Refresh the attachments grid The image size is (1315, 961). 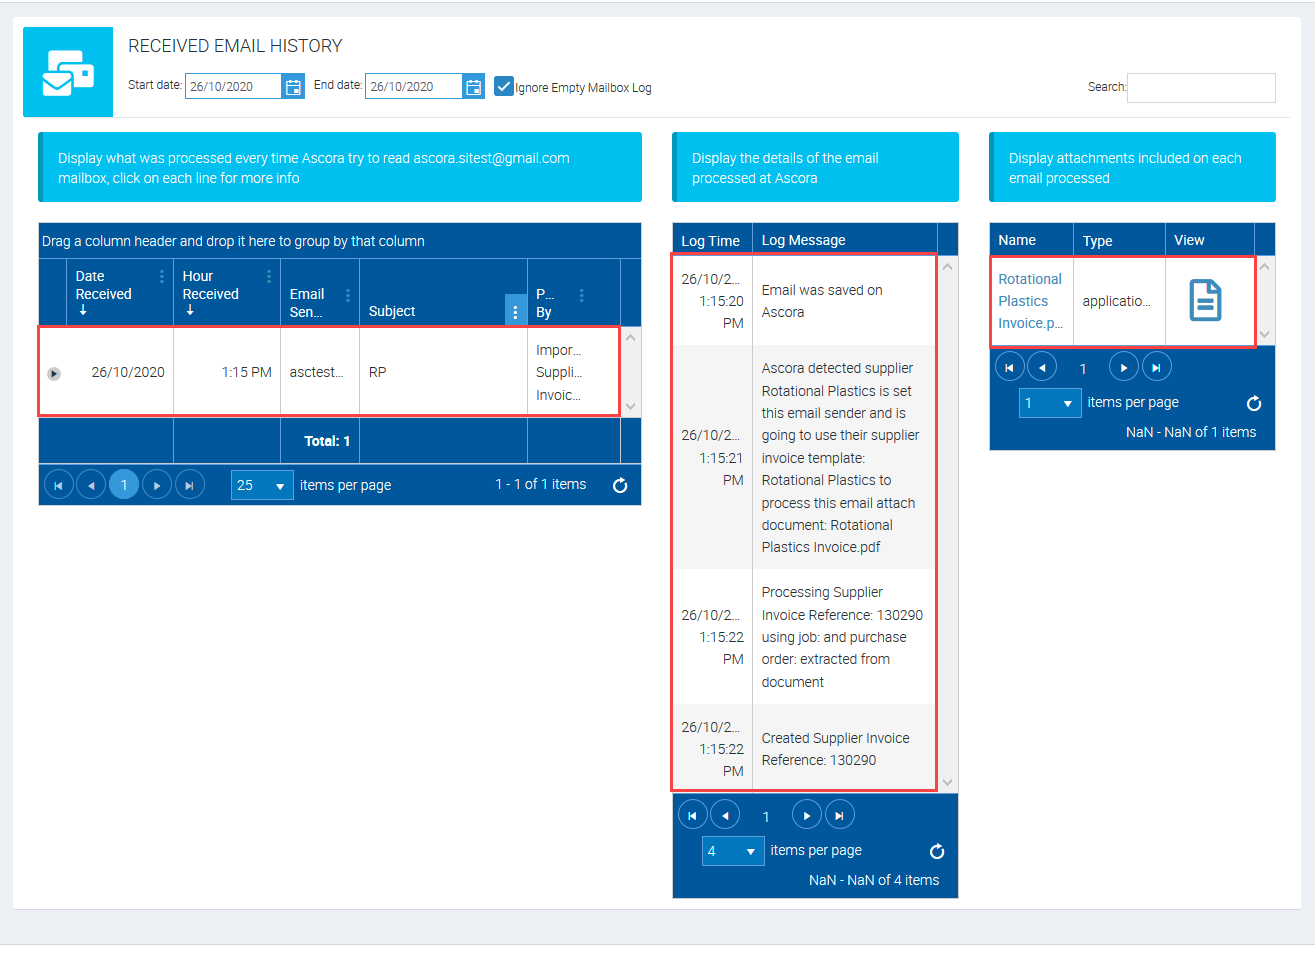pyautogui.click(x=1254, y=403)
